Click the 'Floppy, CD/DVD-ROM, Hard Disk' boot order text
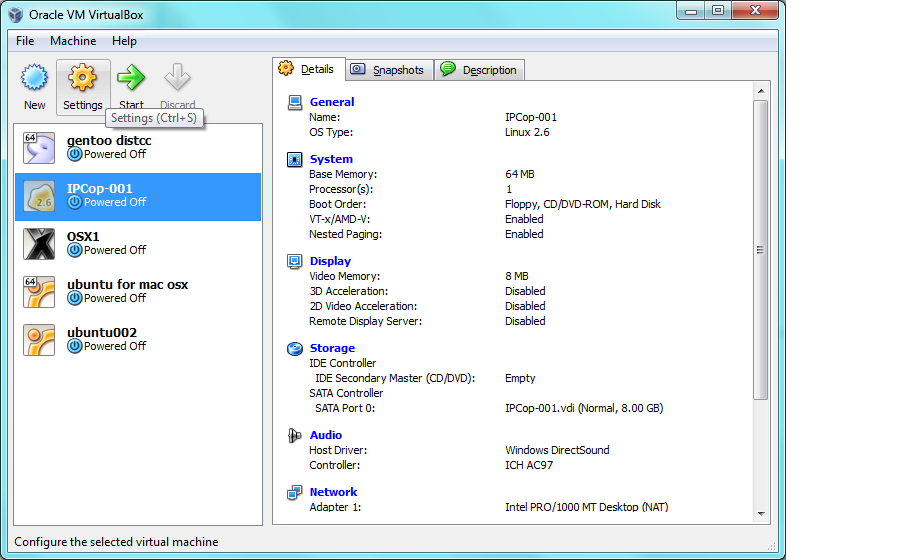Image resolution: width=907 pixels, height=560 pixels. tap(582, 204)
